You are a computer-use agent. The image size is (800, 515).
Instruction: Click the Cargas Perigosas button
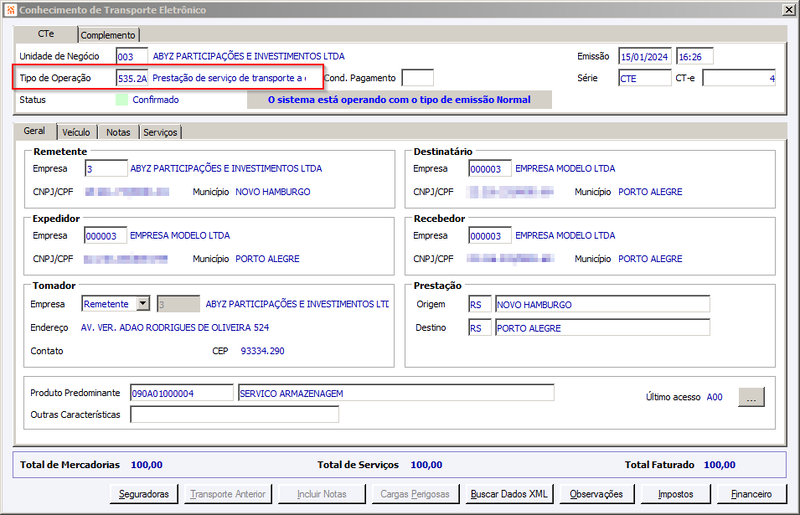coord(415,494)
